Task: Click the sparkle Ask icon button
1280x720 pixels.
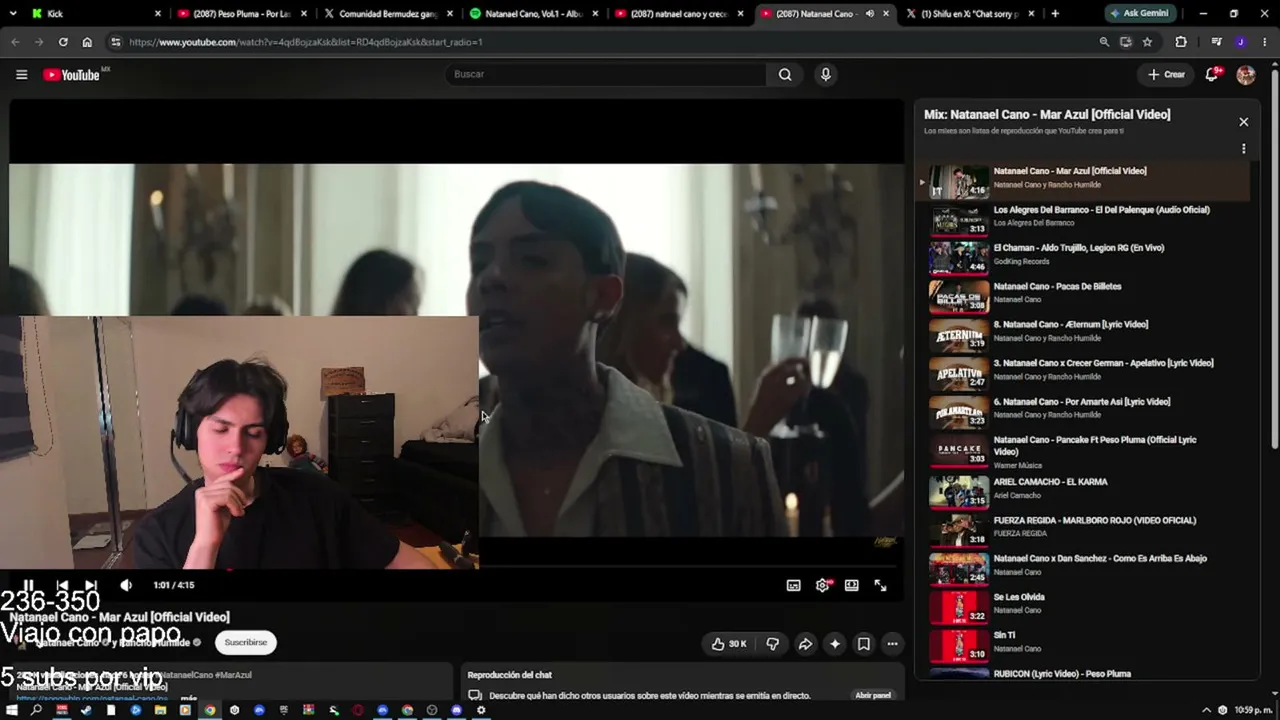Action: [x=835, y=644]
